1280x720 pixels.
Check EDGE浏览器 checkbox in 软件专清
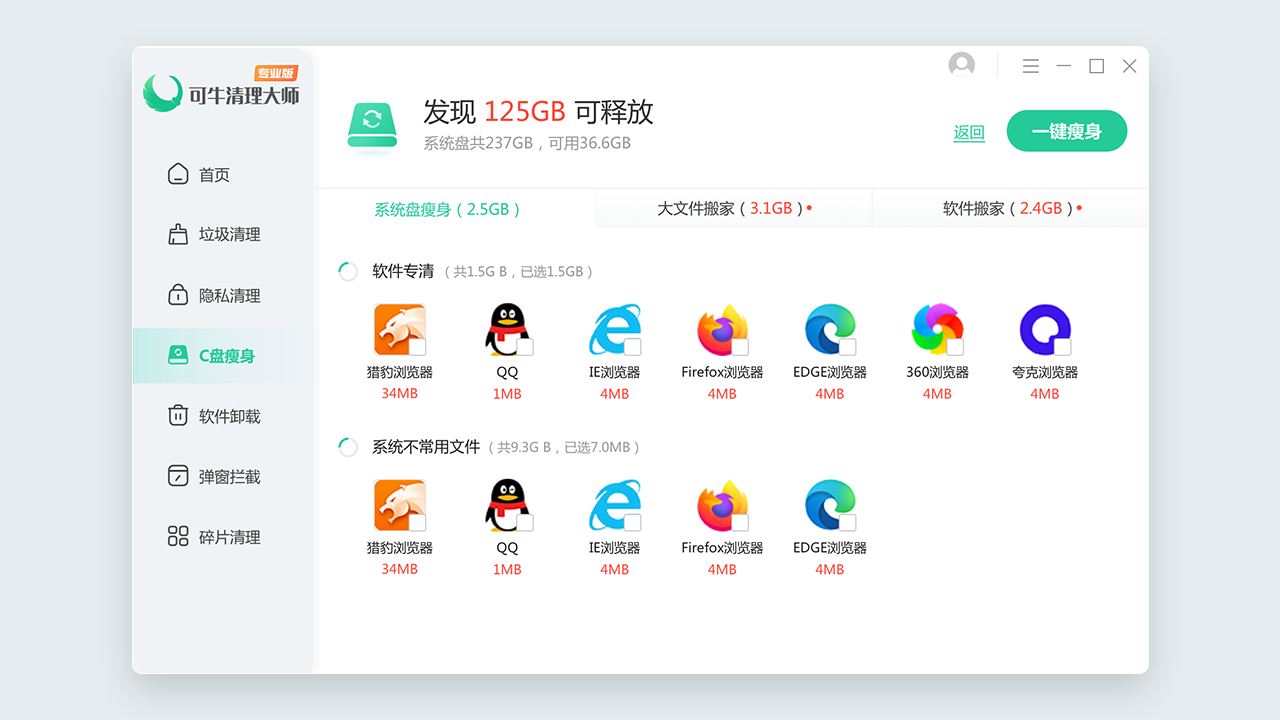coord(847,347)
